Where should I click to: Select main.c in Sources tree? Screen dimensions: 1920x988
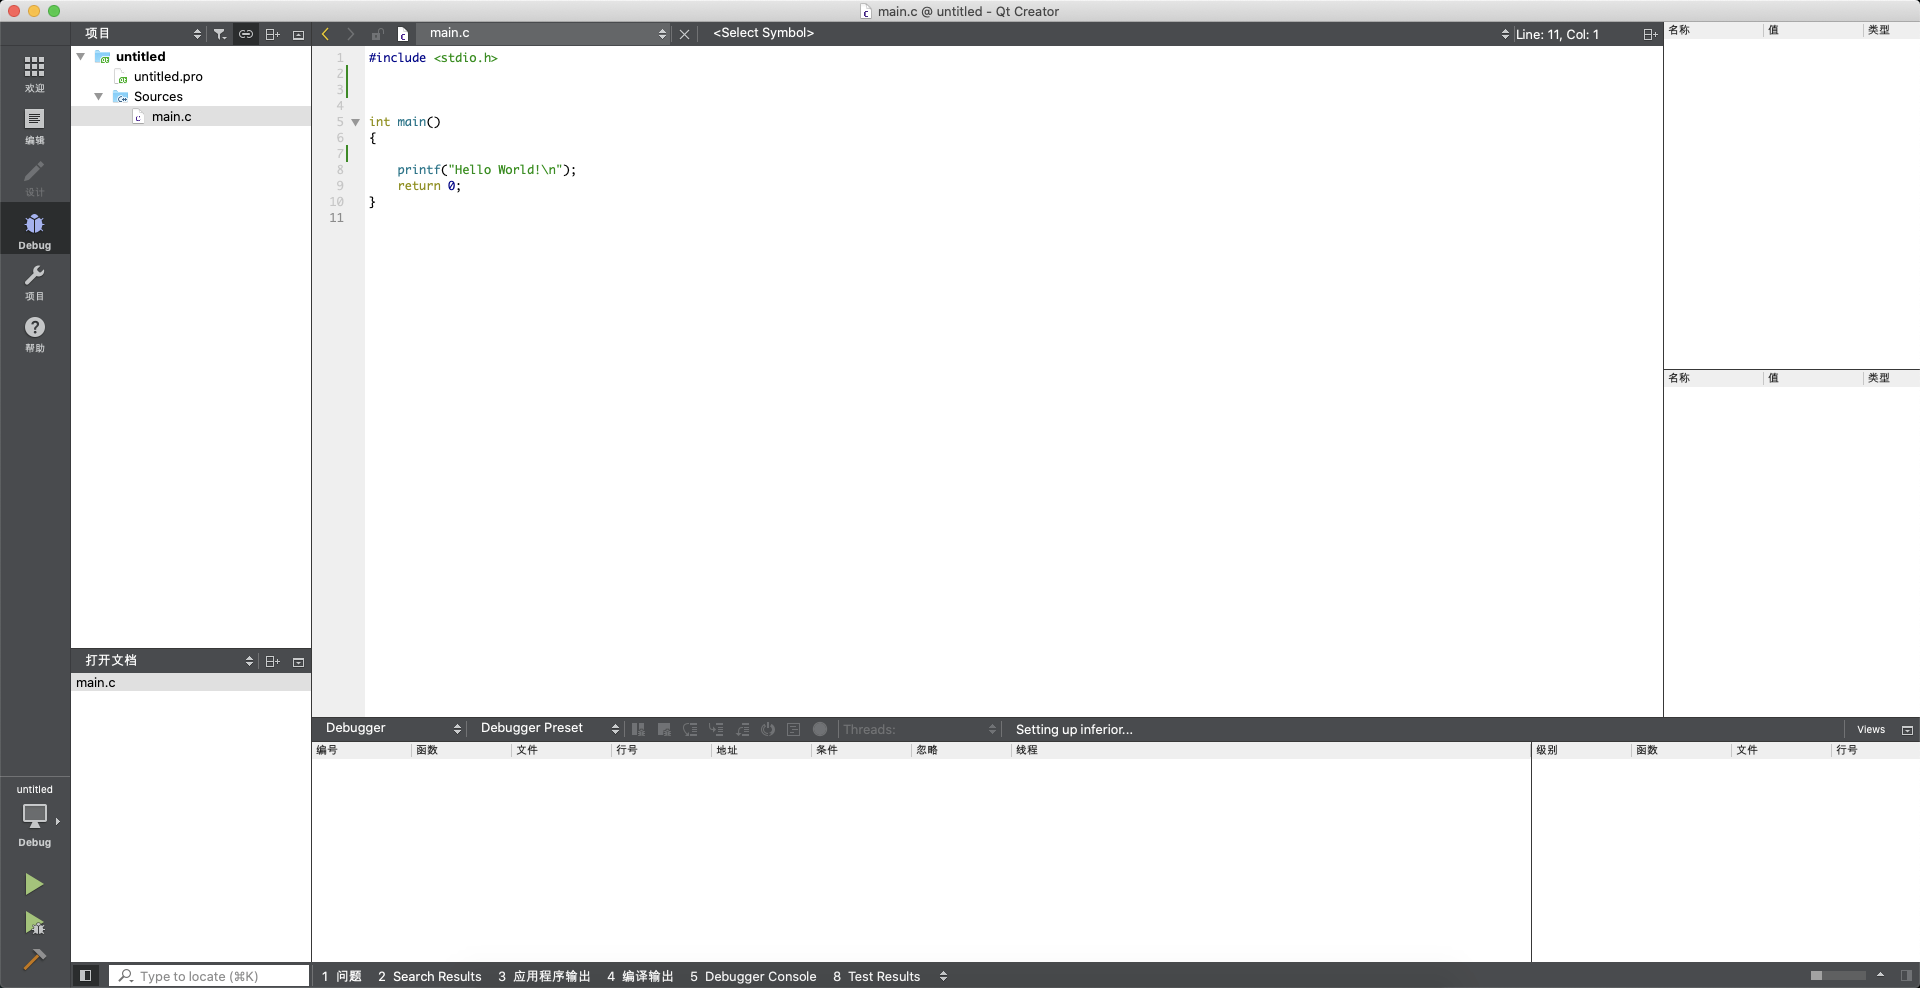[172, 116]
